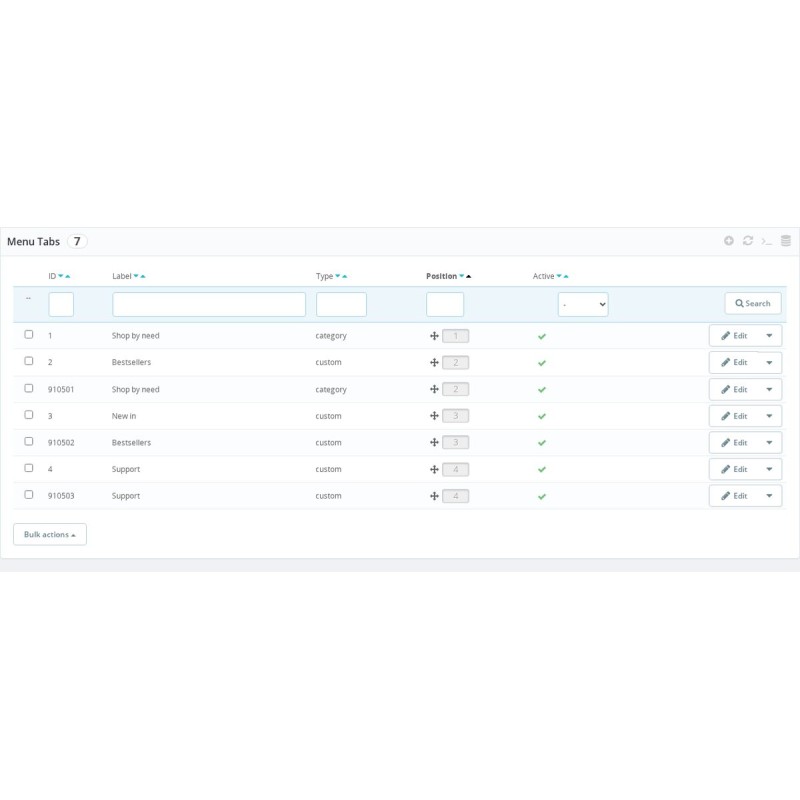Click the Type column header text
Viewport: 800px width, 800px height.
pyautogui.click(x=324, y=276)
